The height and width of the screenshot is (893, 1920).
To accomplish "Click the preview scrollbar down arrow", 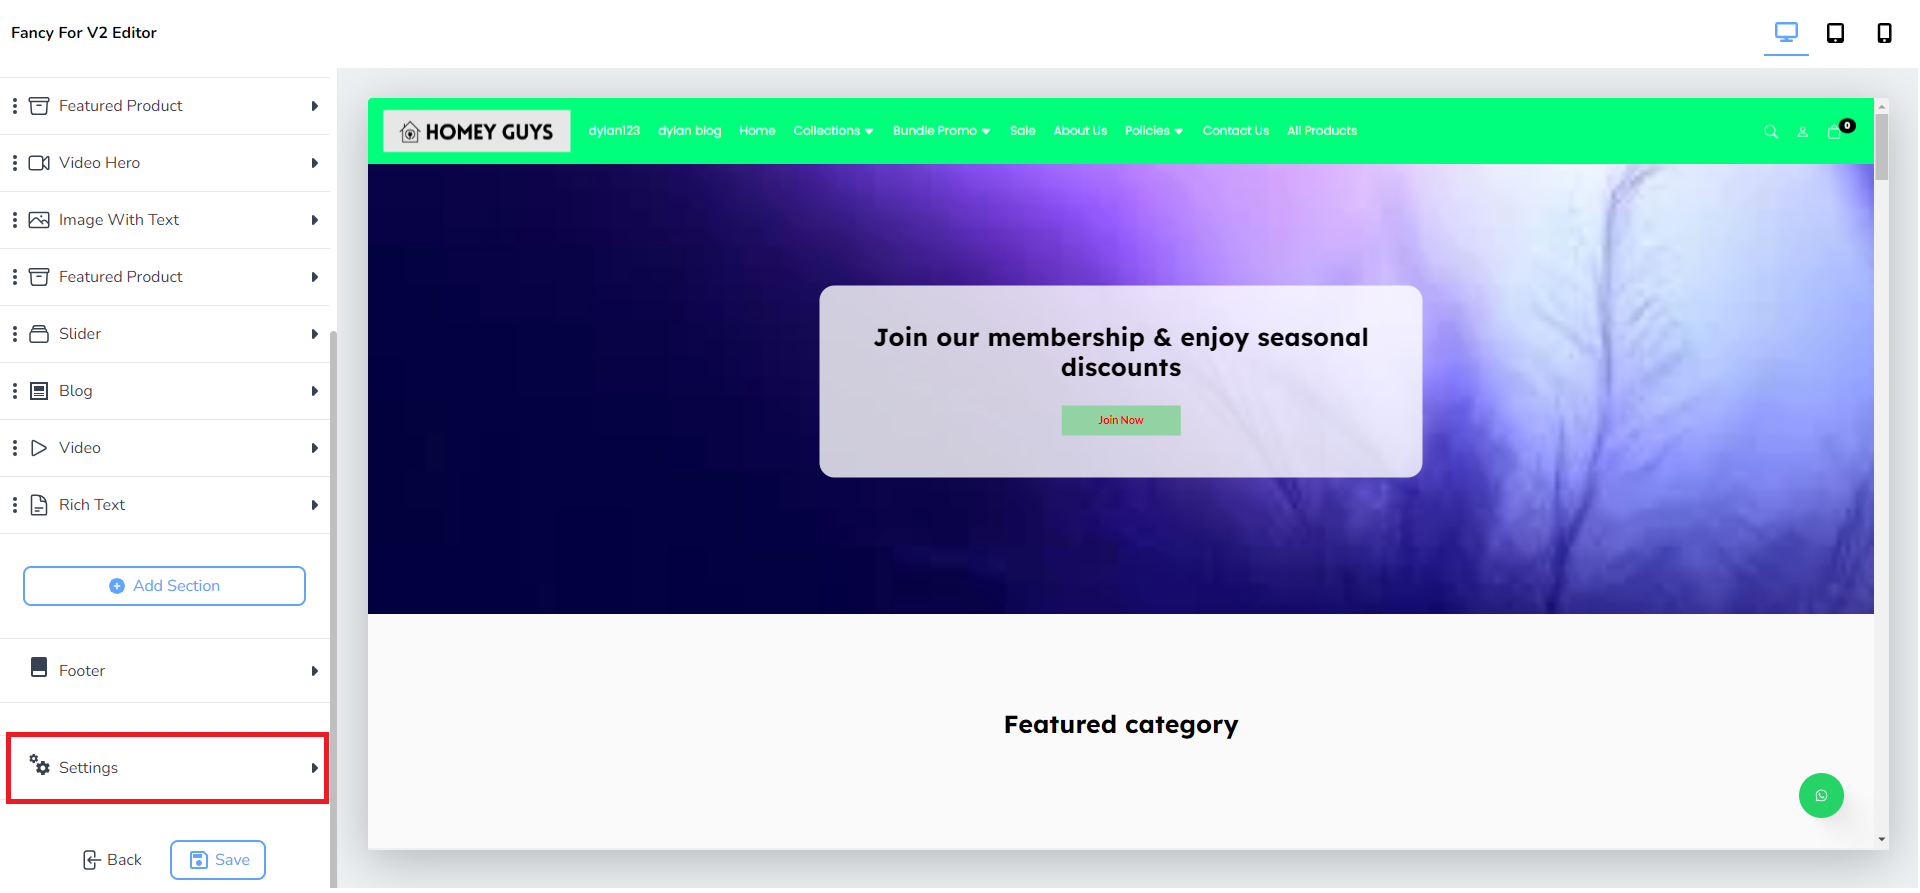I will pyautogui.click(x=1882, y=840).
